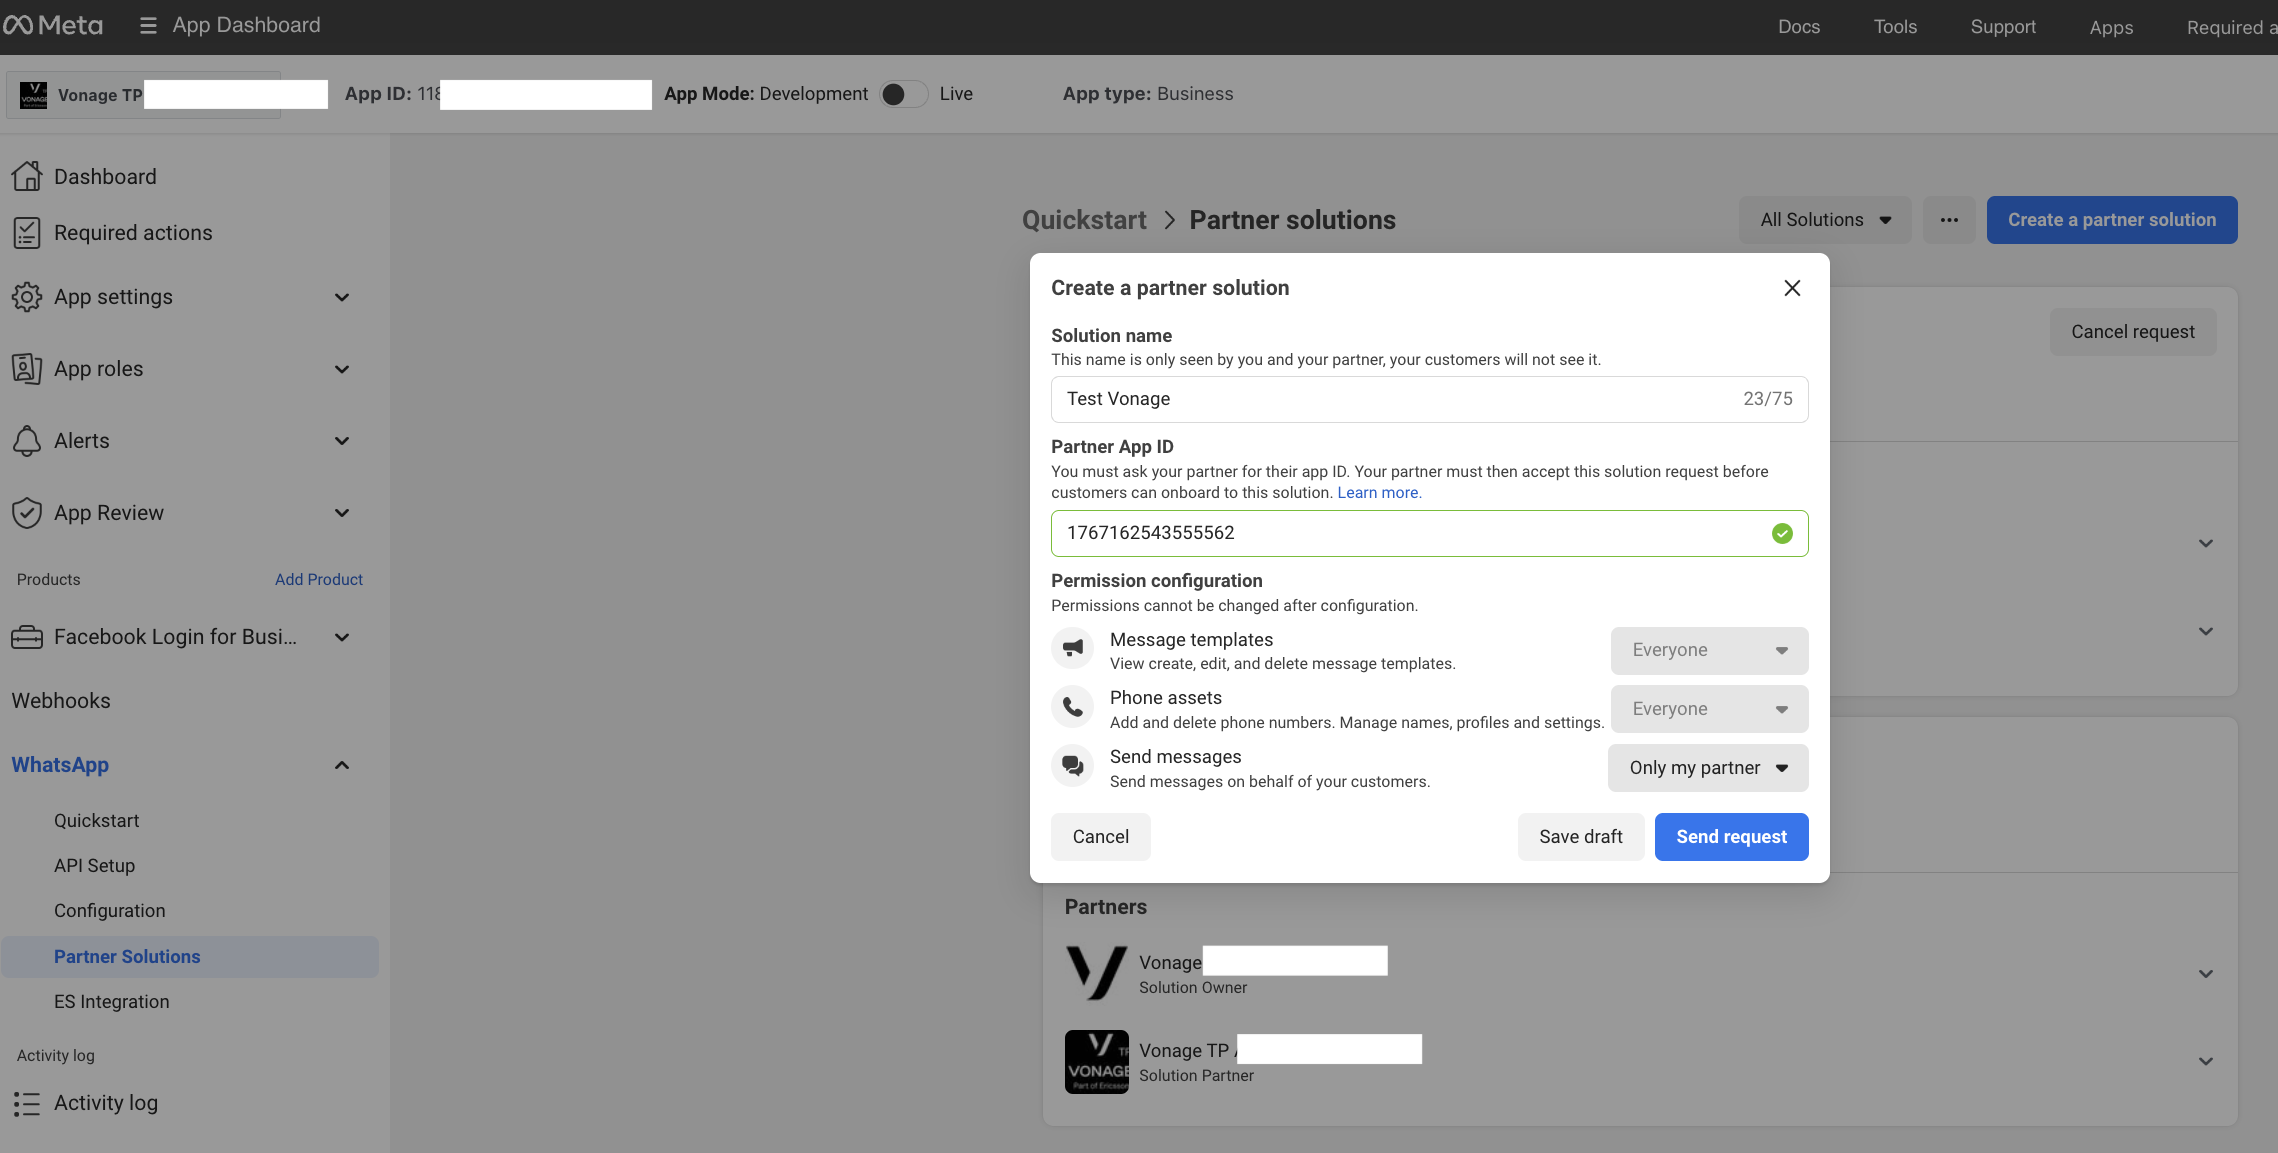Click Cancel in the dialog
Screen dimensions: 2278x1153
(1100, 837)
